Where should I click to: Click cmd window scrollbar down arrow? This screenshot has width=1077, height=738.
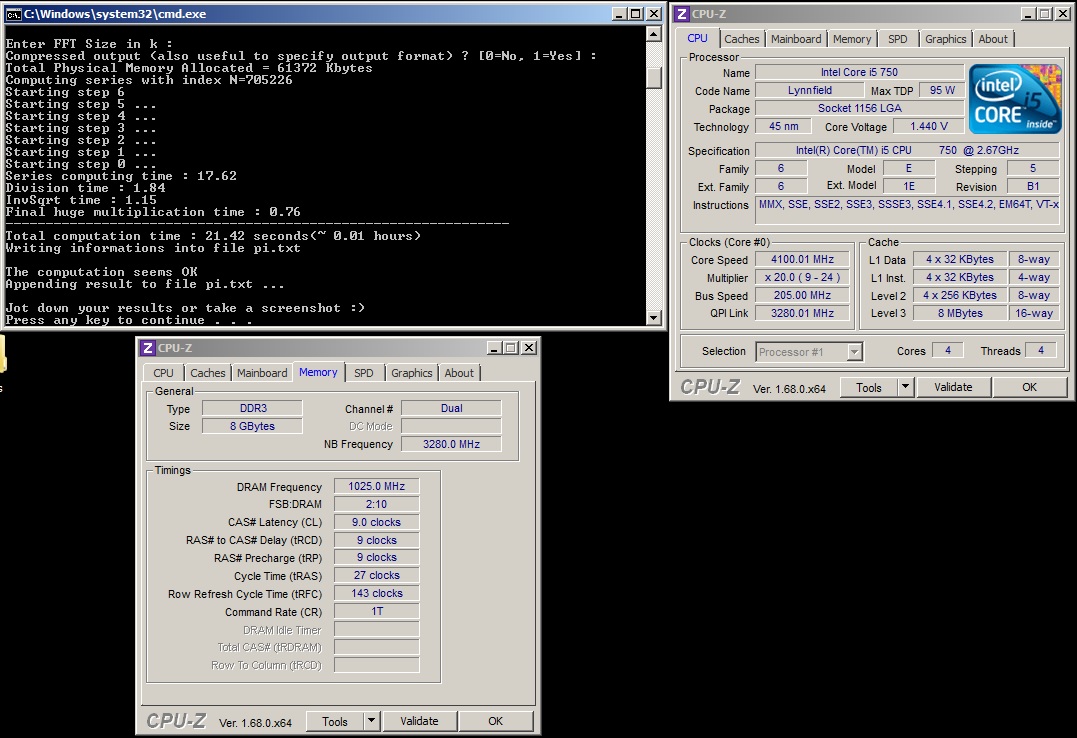pos(654,318)
